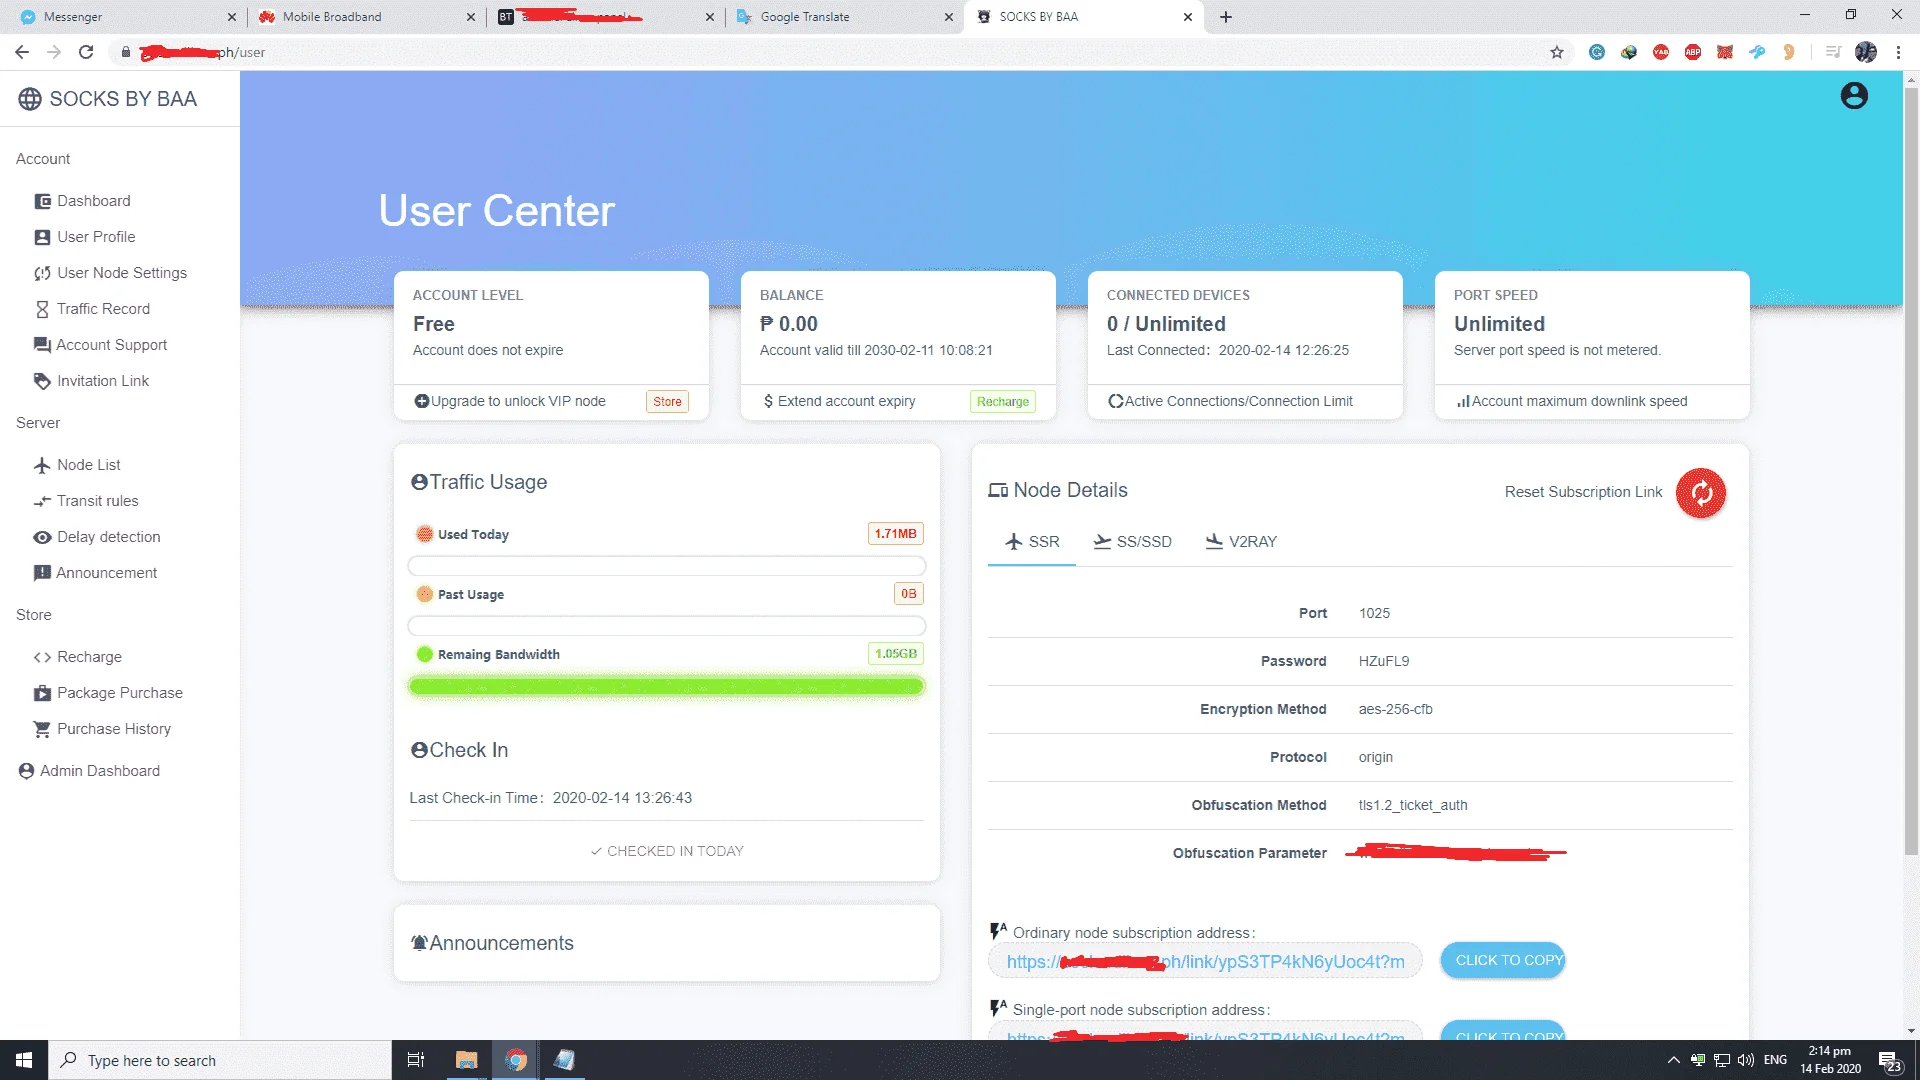Click the Chrome icon in the taskbar
Image resolution: width=1920 pixels, height=1080 pixels.
(516, 1060)
